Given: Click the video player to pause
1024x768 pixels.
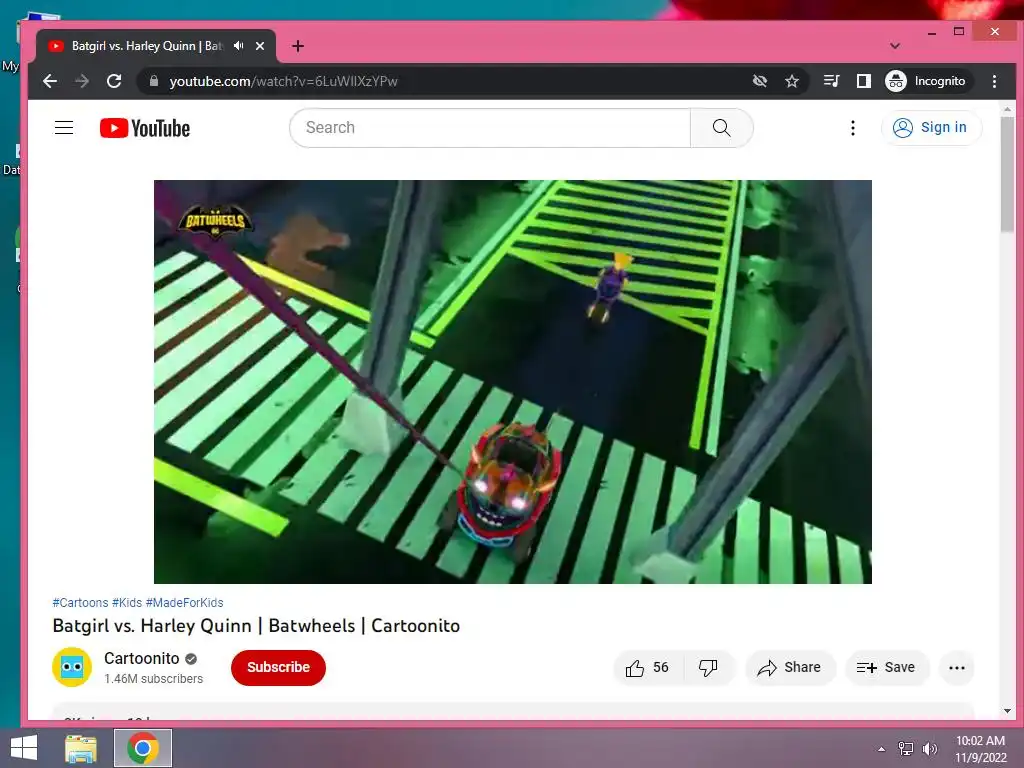Looking at the screenshot, I should click(513, 382).
